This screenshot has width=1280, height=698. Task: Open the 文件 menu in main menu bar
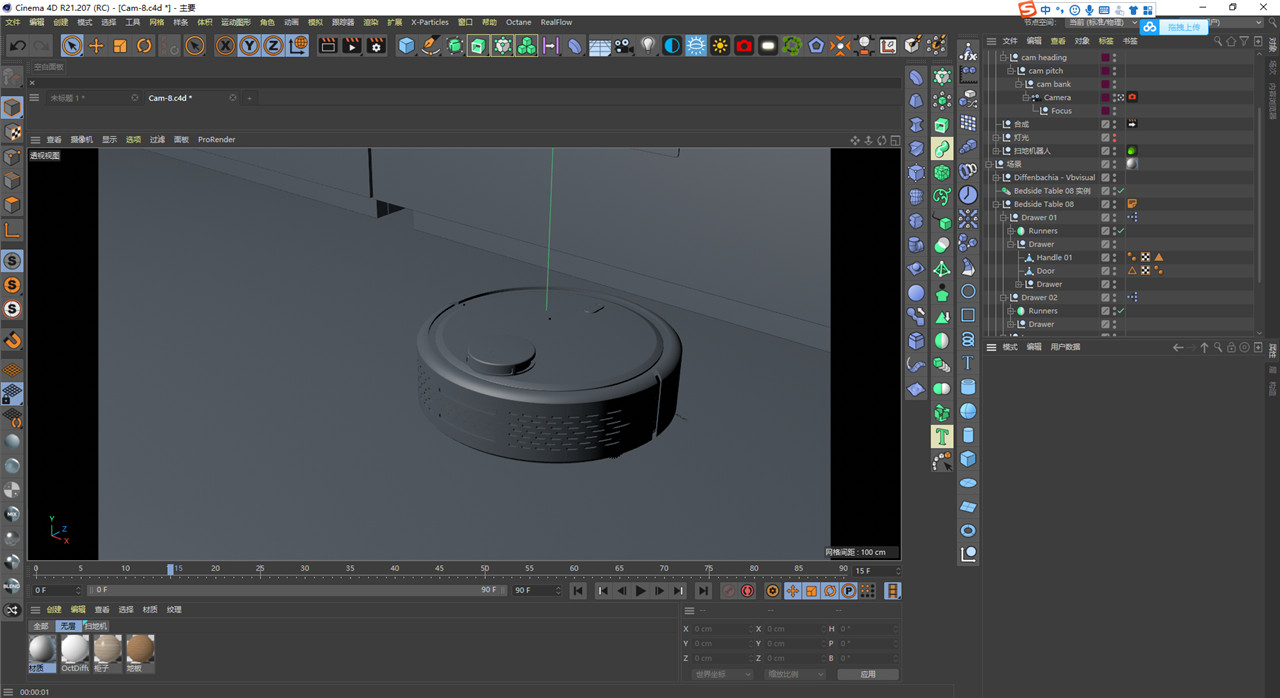coord(13,22)
